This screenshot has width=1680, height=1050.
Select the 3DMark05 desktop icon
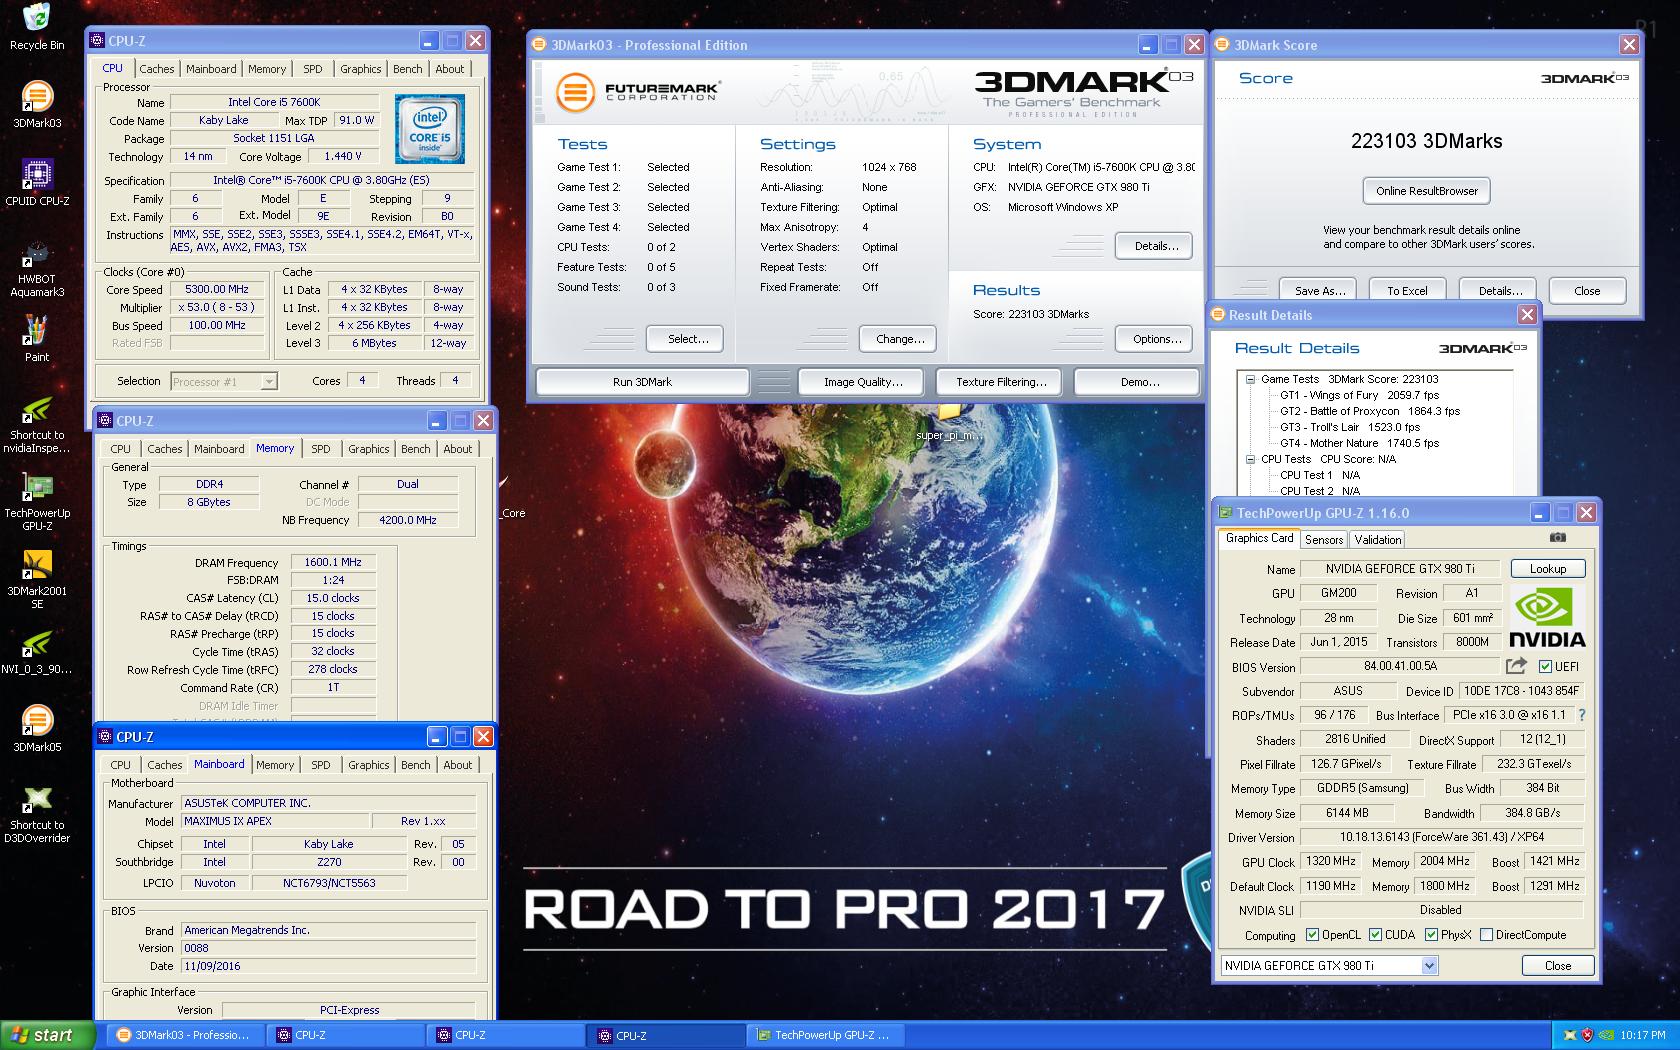pos(37,728)
